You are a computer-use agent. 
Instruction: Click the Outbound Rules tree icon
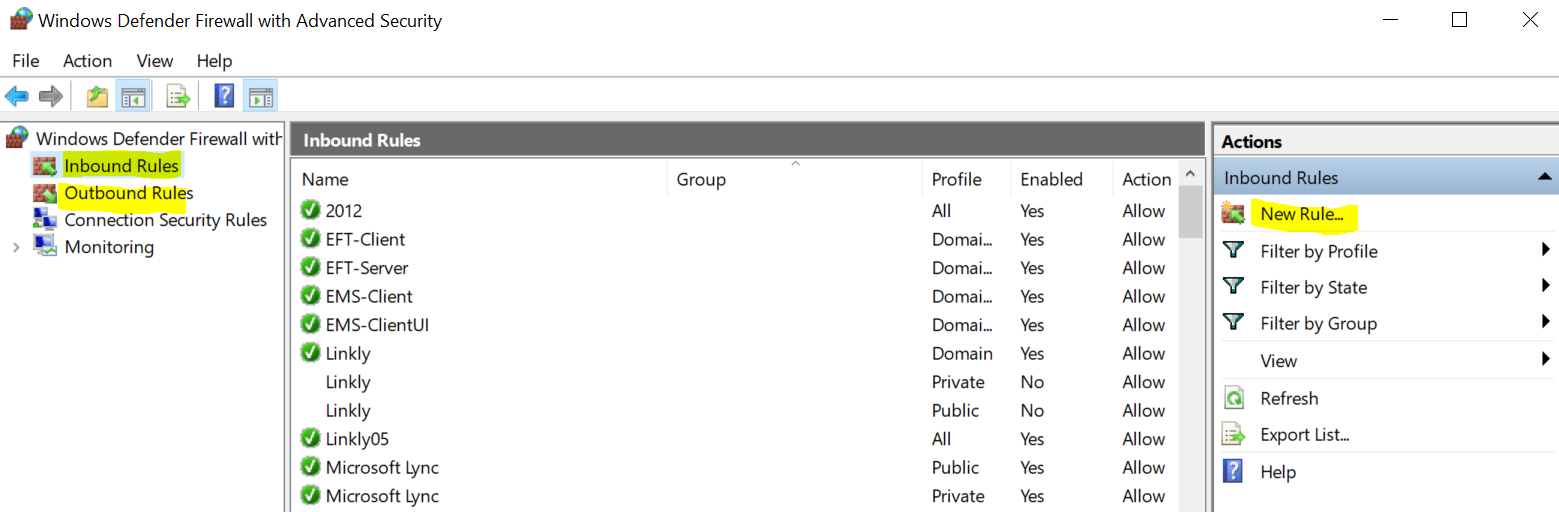coord(45,192)
